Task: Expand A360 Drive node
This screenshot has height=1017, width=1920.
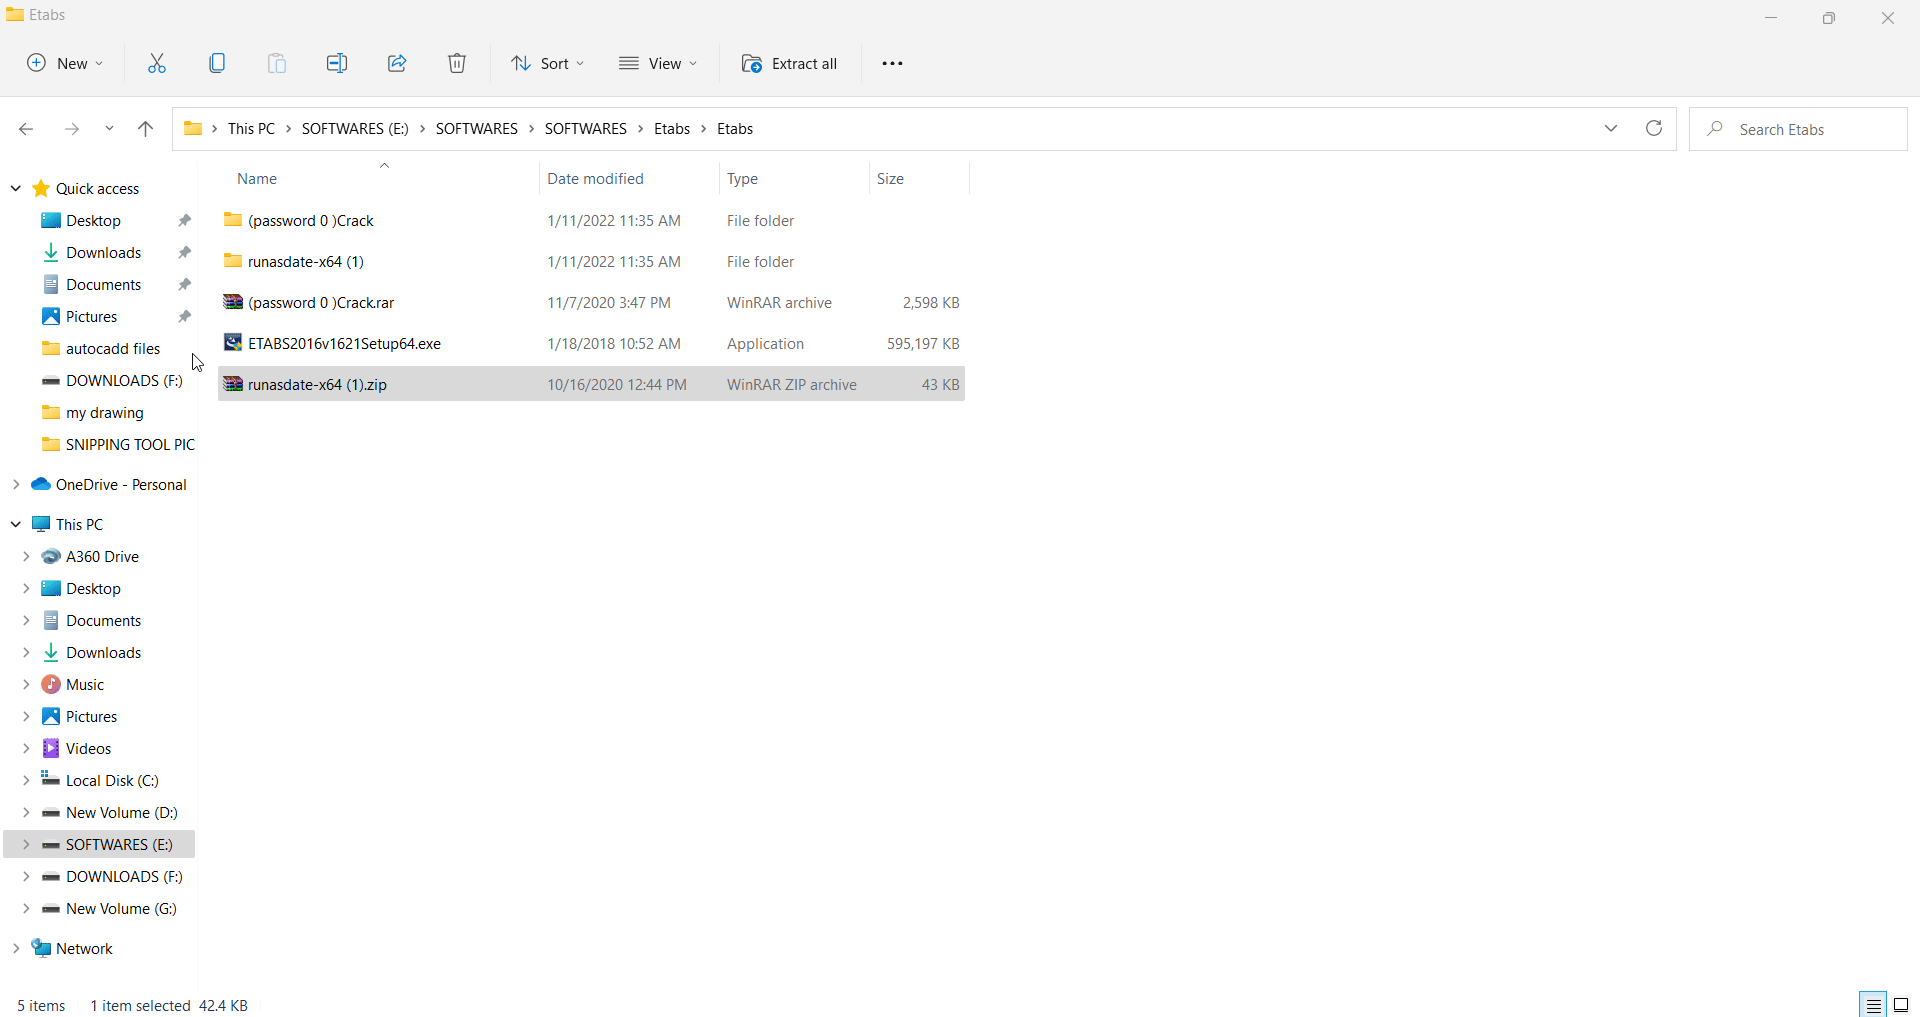Action: tap(26, 556)
